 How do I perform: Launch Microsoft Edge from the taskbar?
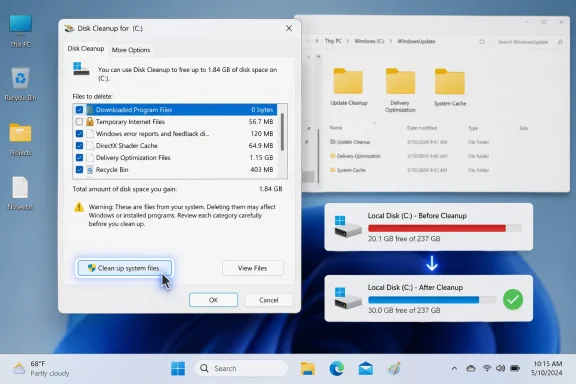(x=336, y=369)
